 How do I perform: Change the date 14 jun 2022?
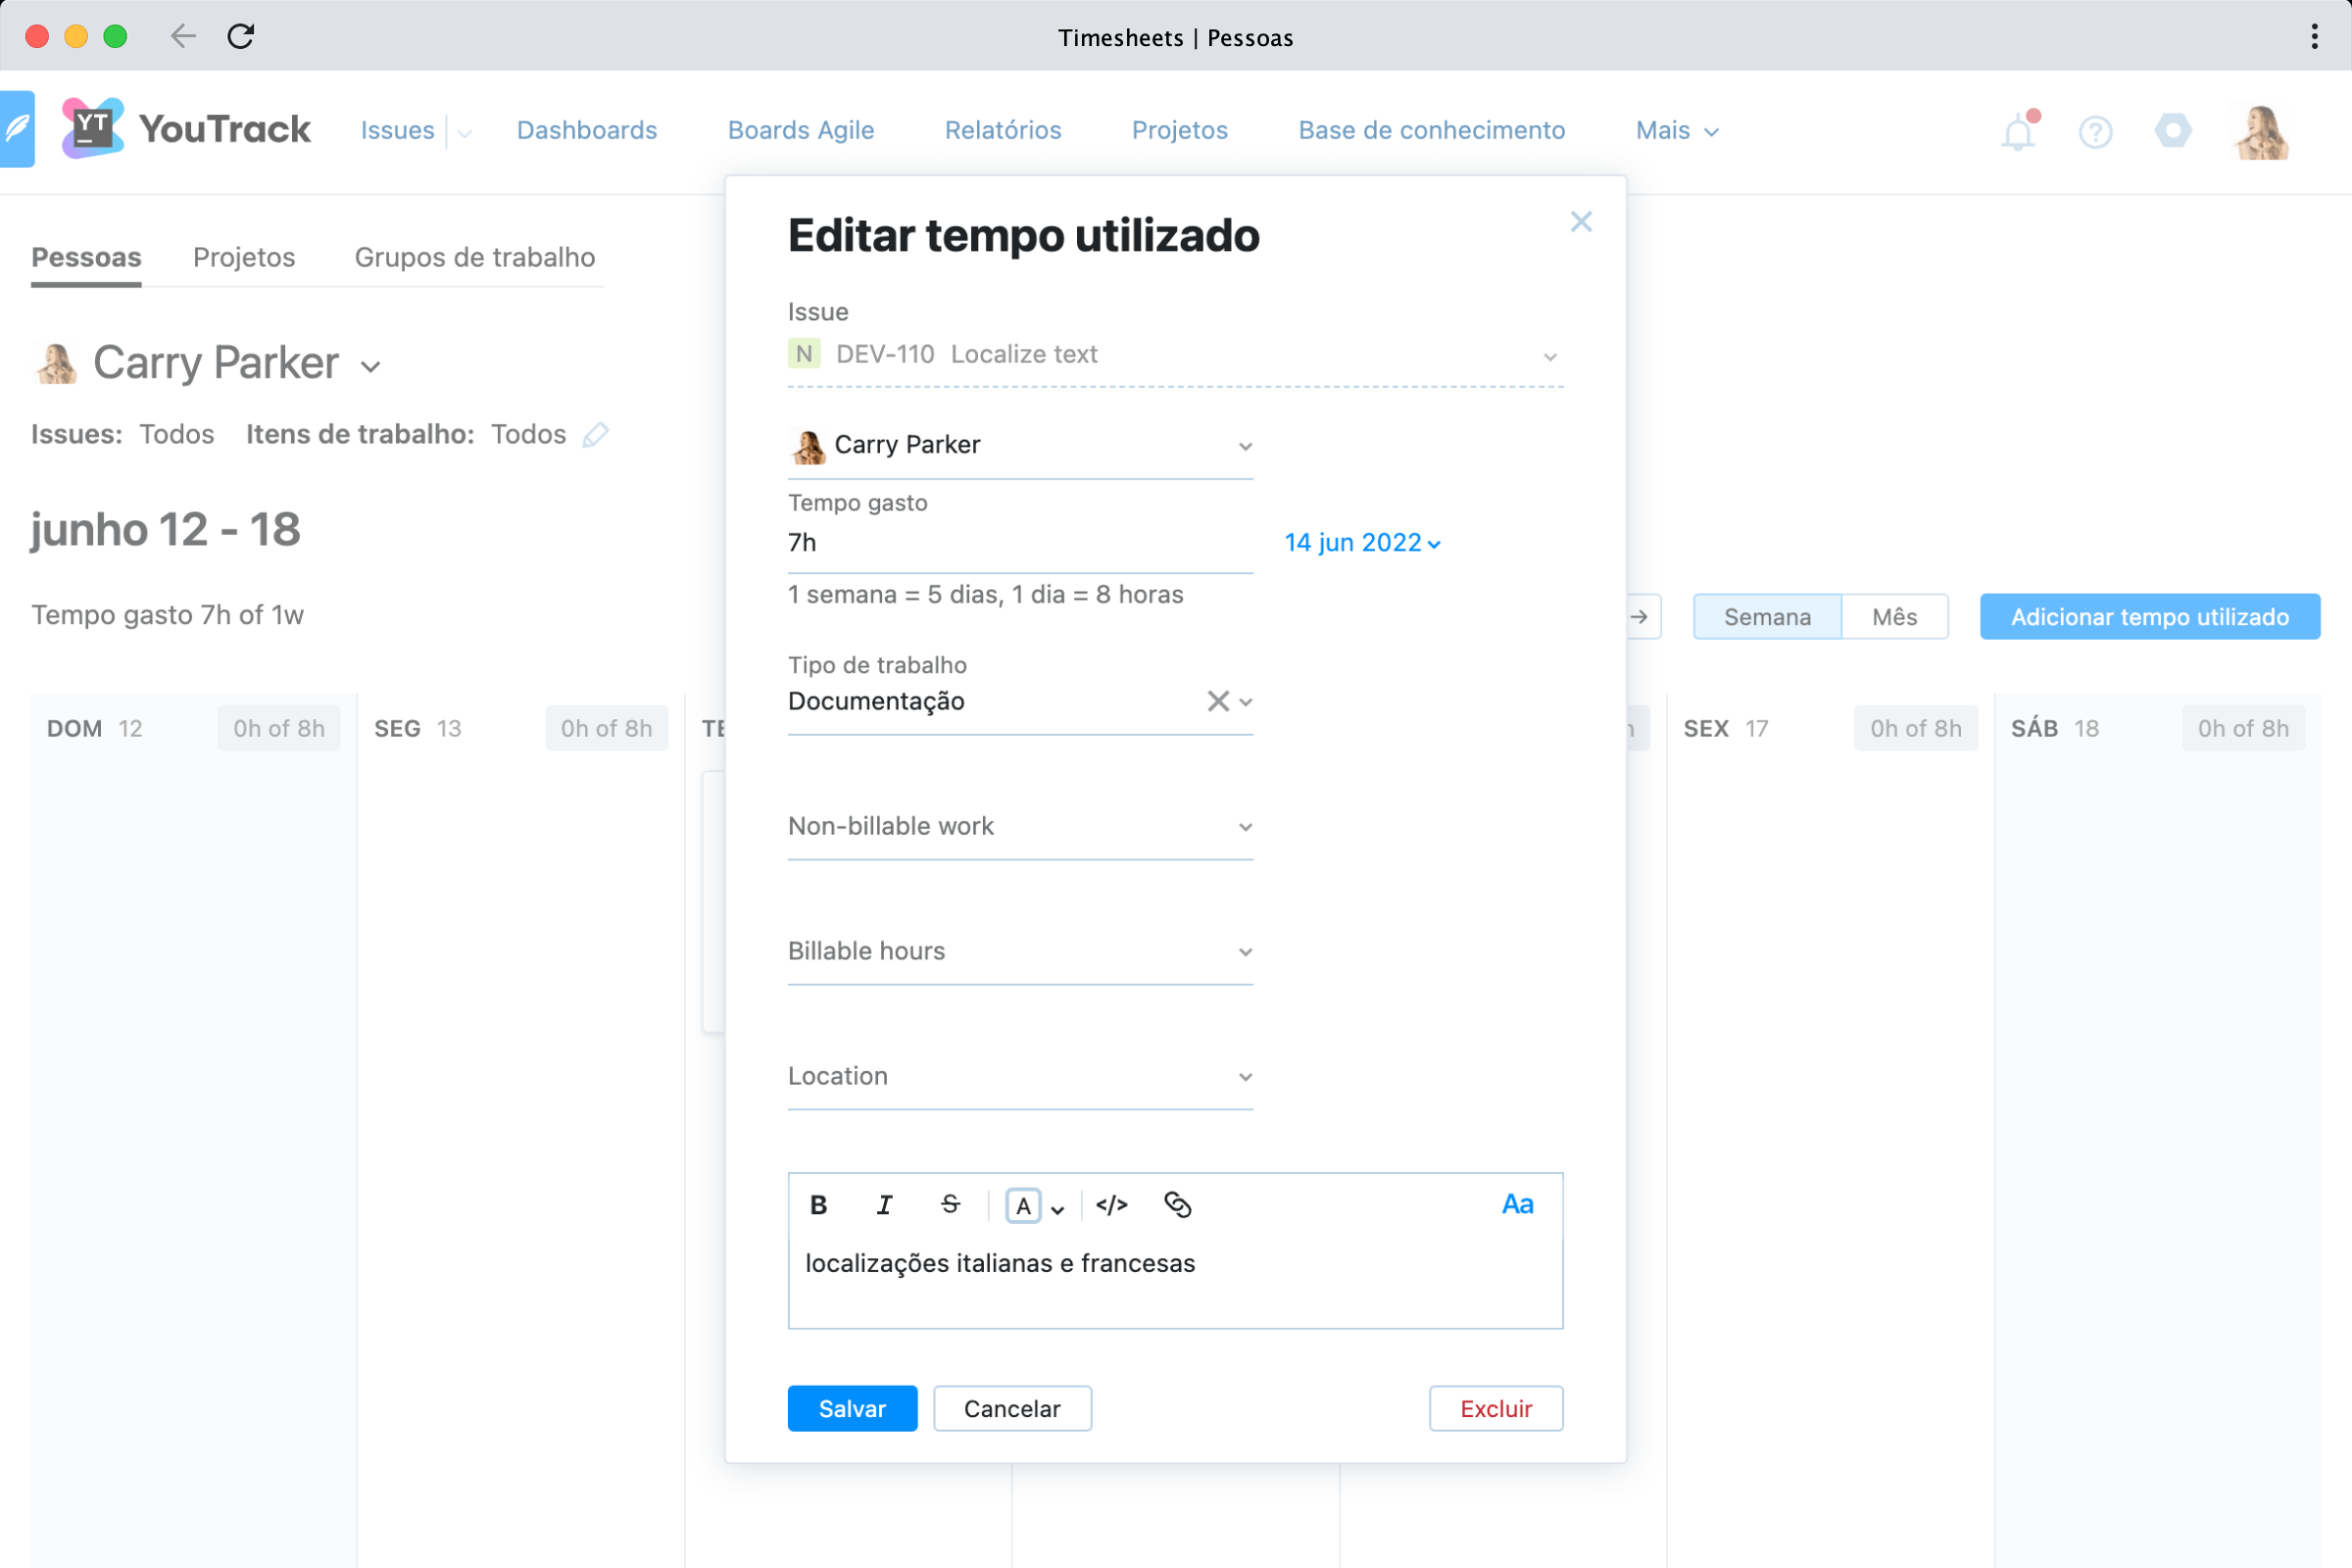1362,542
